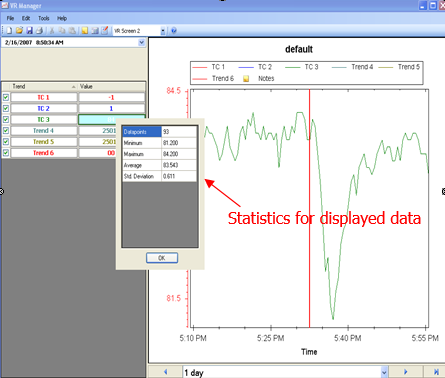Jump to latest data with end arrow

tap(436, 372)
